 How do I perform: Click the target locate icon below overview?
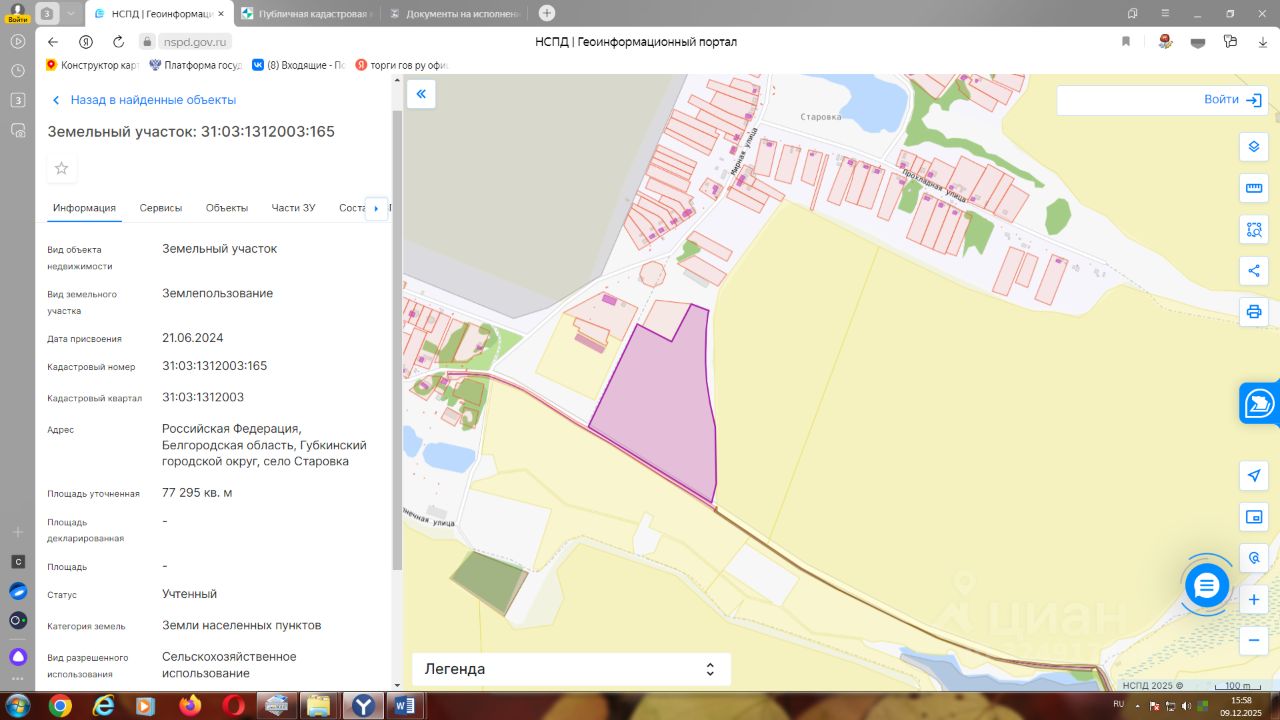coord(1254,557)
